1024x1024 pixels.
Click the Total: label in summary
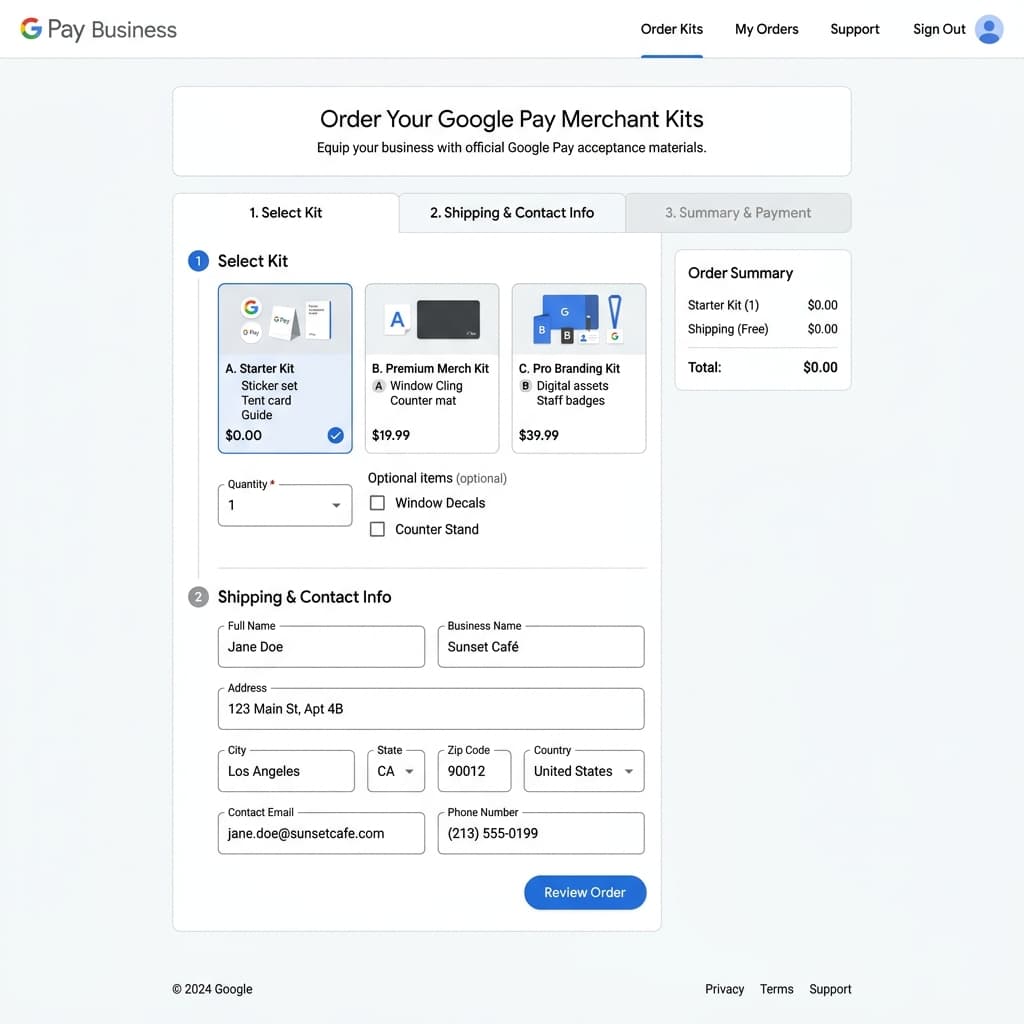point(704,367)
